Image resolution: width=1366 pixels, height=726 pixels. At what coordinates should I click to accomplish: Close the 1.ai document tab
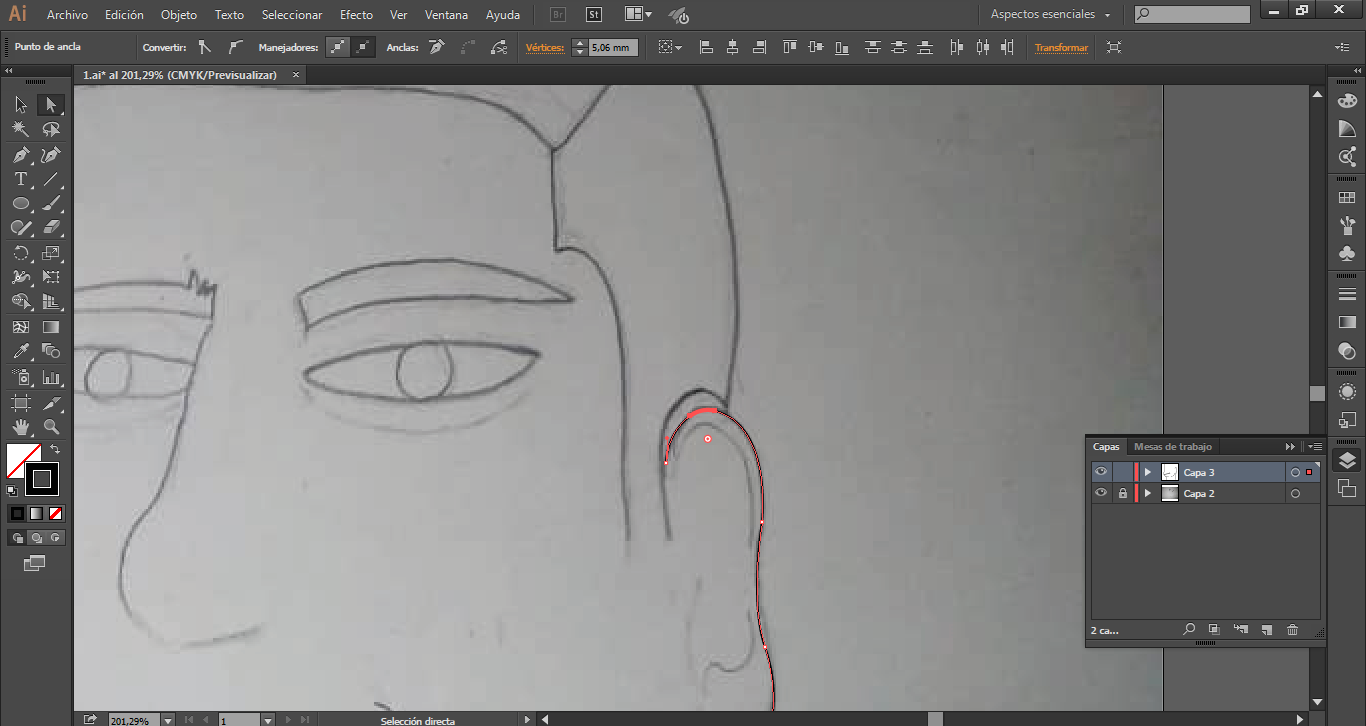click(x=296, y=75)
